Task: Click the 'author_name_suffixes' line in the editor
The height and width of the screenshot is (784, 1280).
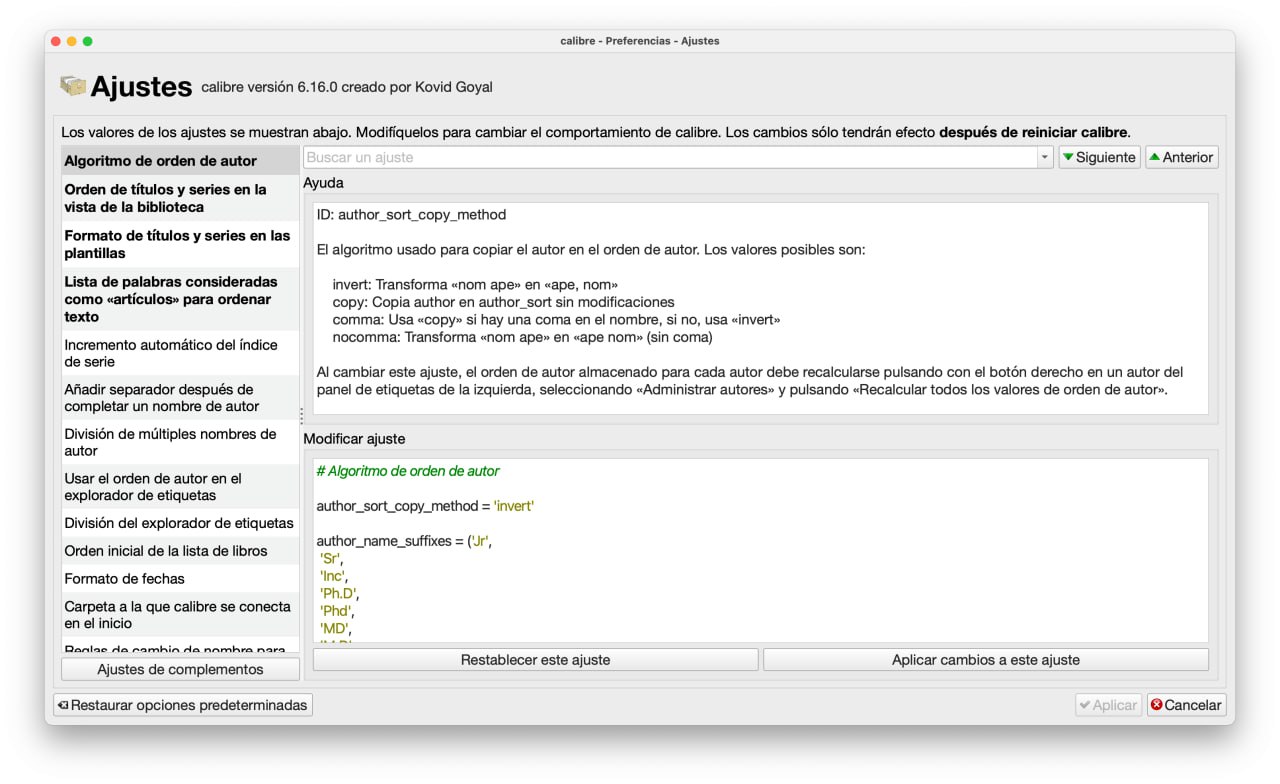Action: [x=404, y=541]
